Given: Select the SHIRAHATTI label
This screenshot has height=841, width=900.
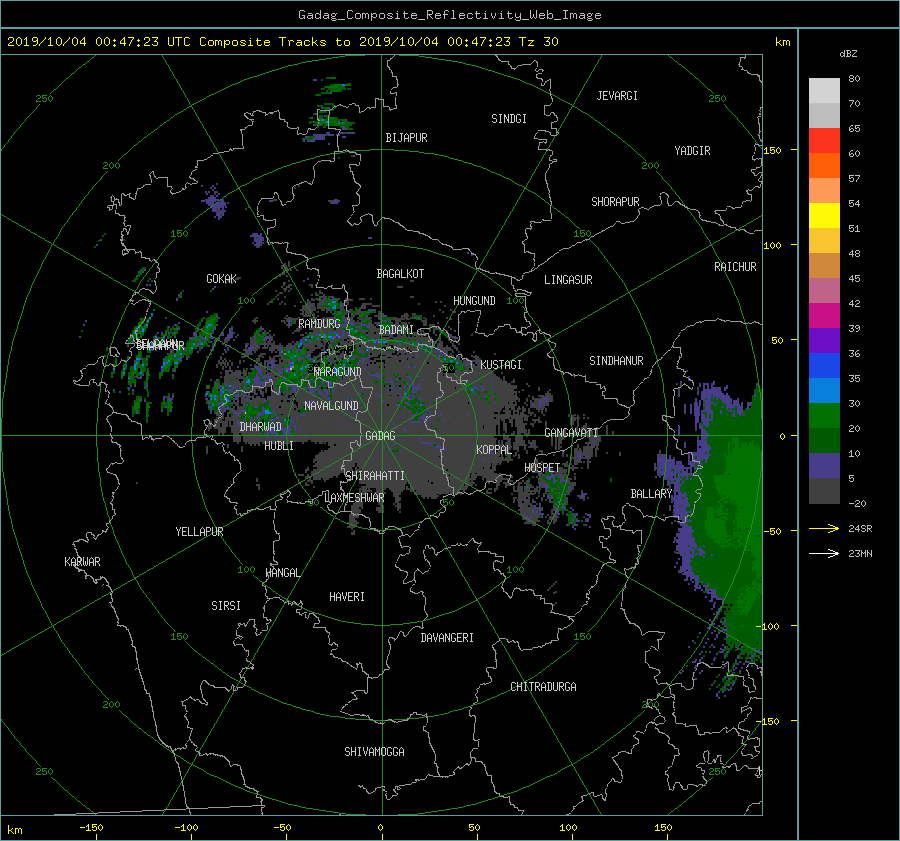Looking at the screenshot, I should (x=375, y=476).
